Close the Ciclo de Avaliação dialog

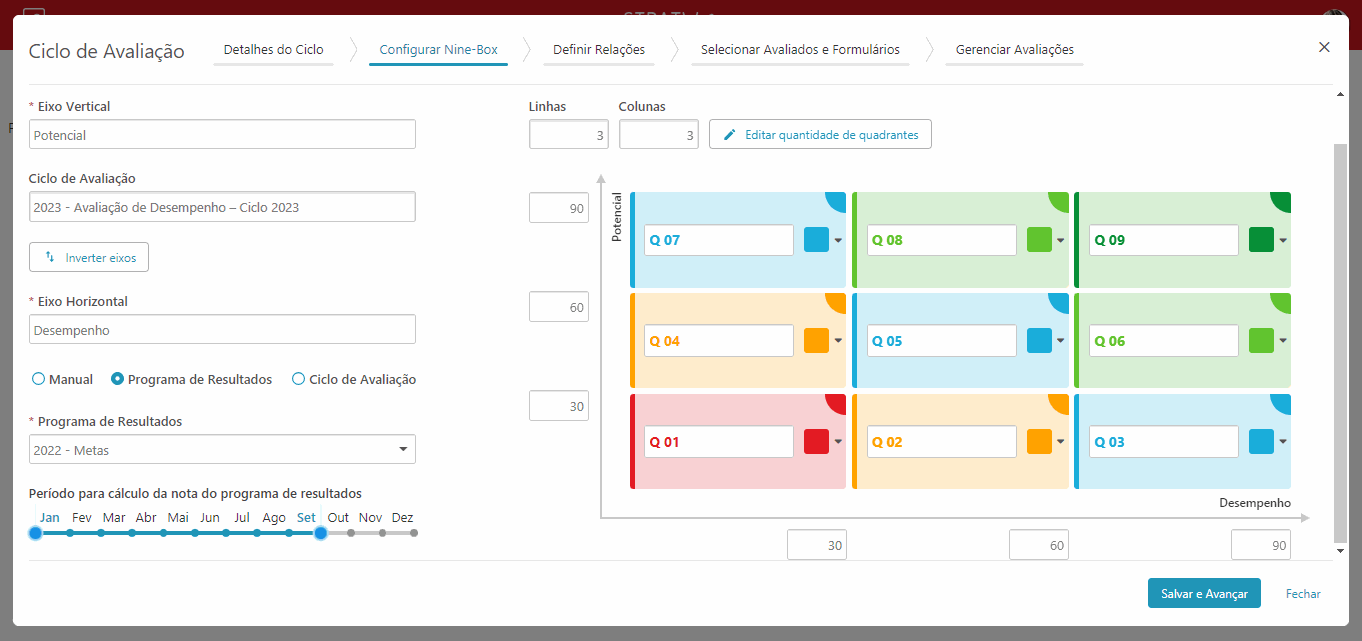point(1324,47)
